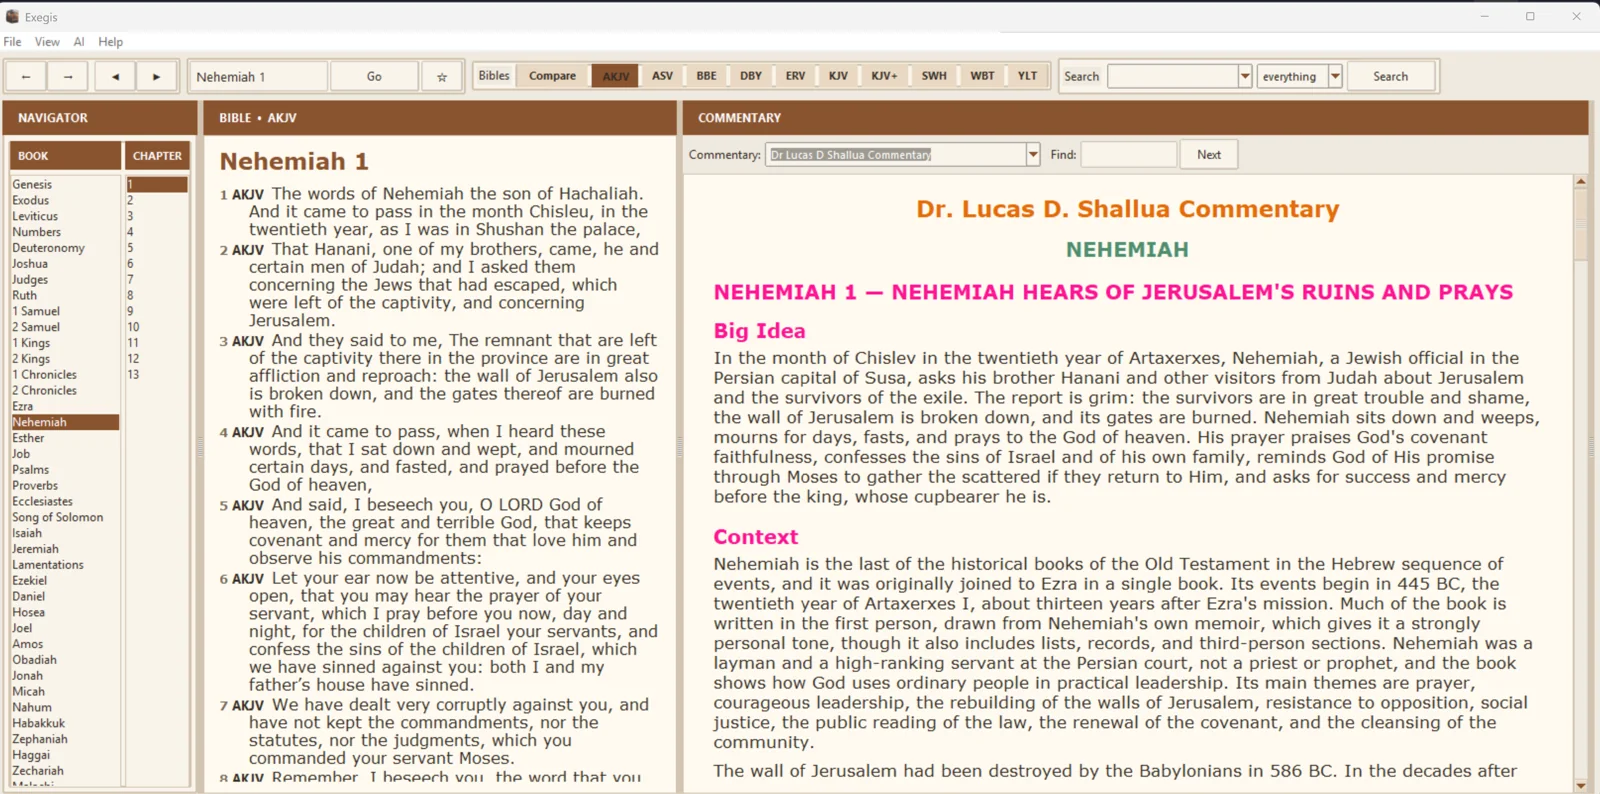Go to previous chapter with left triangle
Image resolution: width=1600 pixels, height=794 pixels.
point(116,76)
